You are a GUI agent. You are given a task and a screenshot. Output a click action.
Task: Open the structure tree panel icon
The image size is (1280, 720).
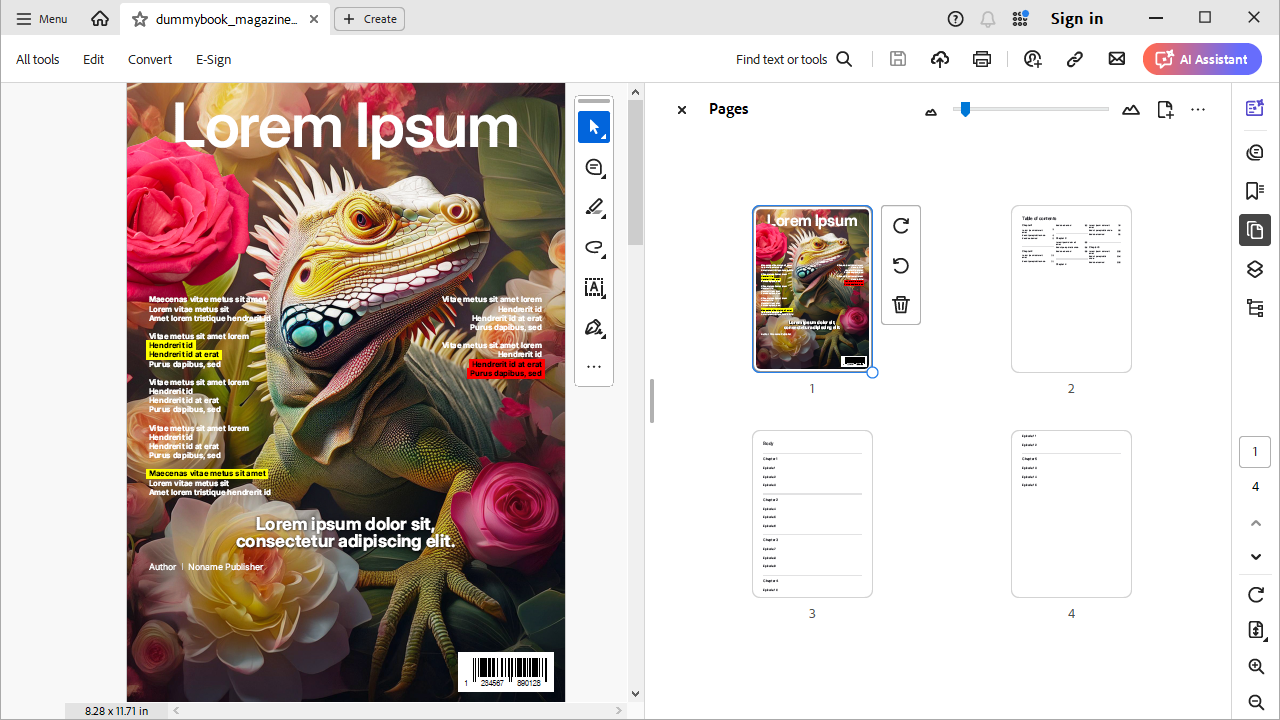[1255, 308]
